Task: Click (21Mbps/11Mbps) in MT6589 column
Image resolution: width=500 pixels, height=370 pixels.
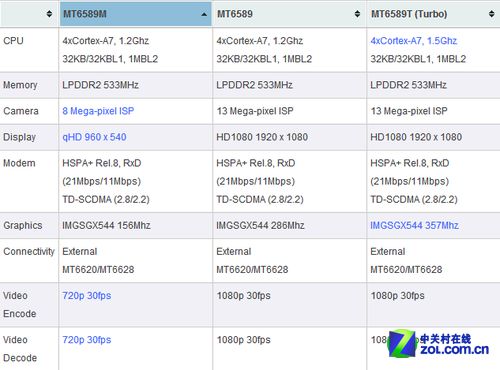Action: [x=256, y=181]
